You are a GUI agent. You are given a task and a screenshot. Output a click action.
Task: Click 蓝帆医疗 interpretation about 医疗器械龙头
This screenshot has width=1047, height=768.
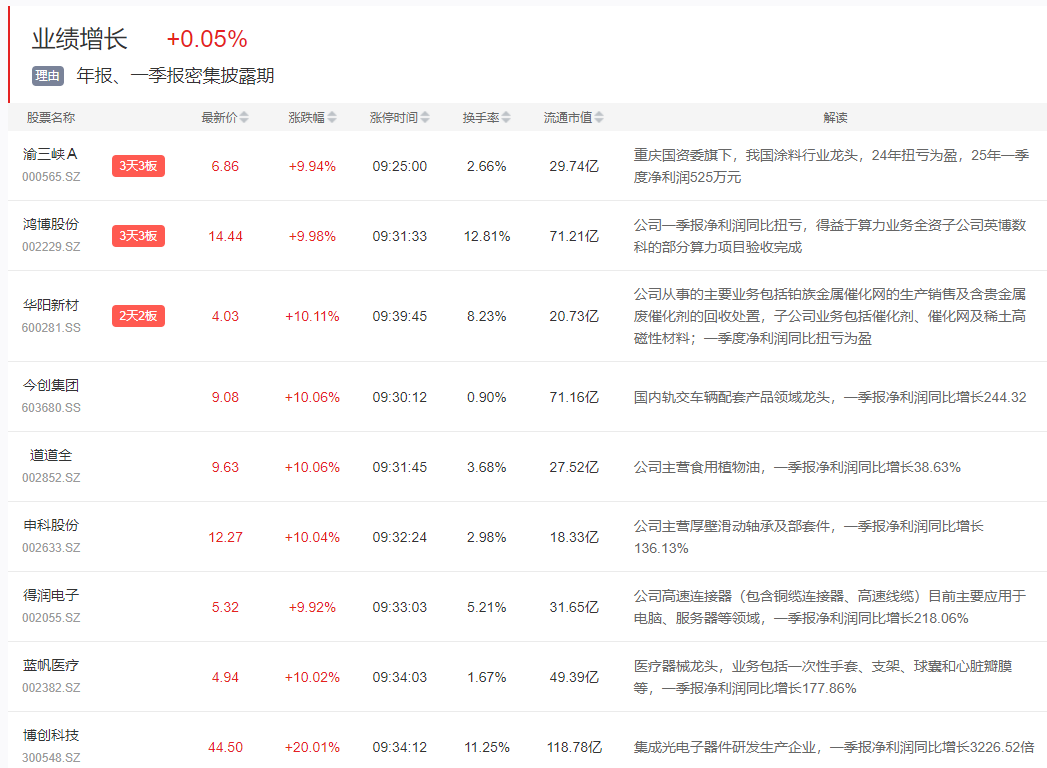pos(823,677)
